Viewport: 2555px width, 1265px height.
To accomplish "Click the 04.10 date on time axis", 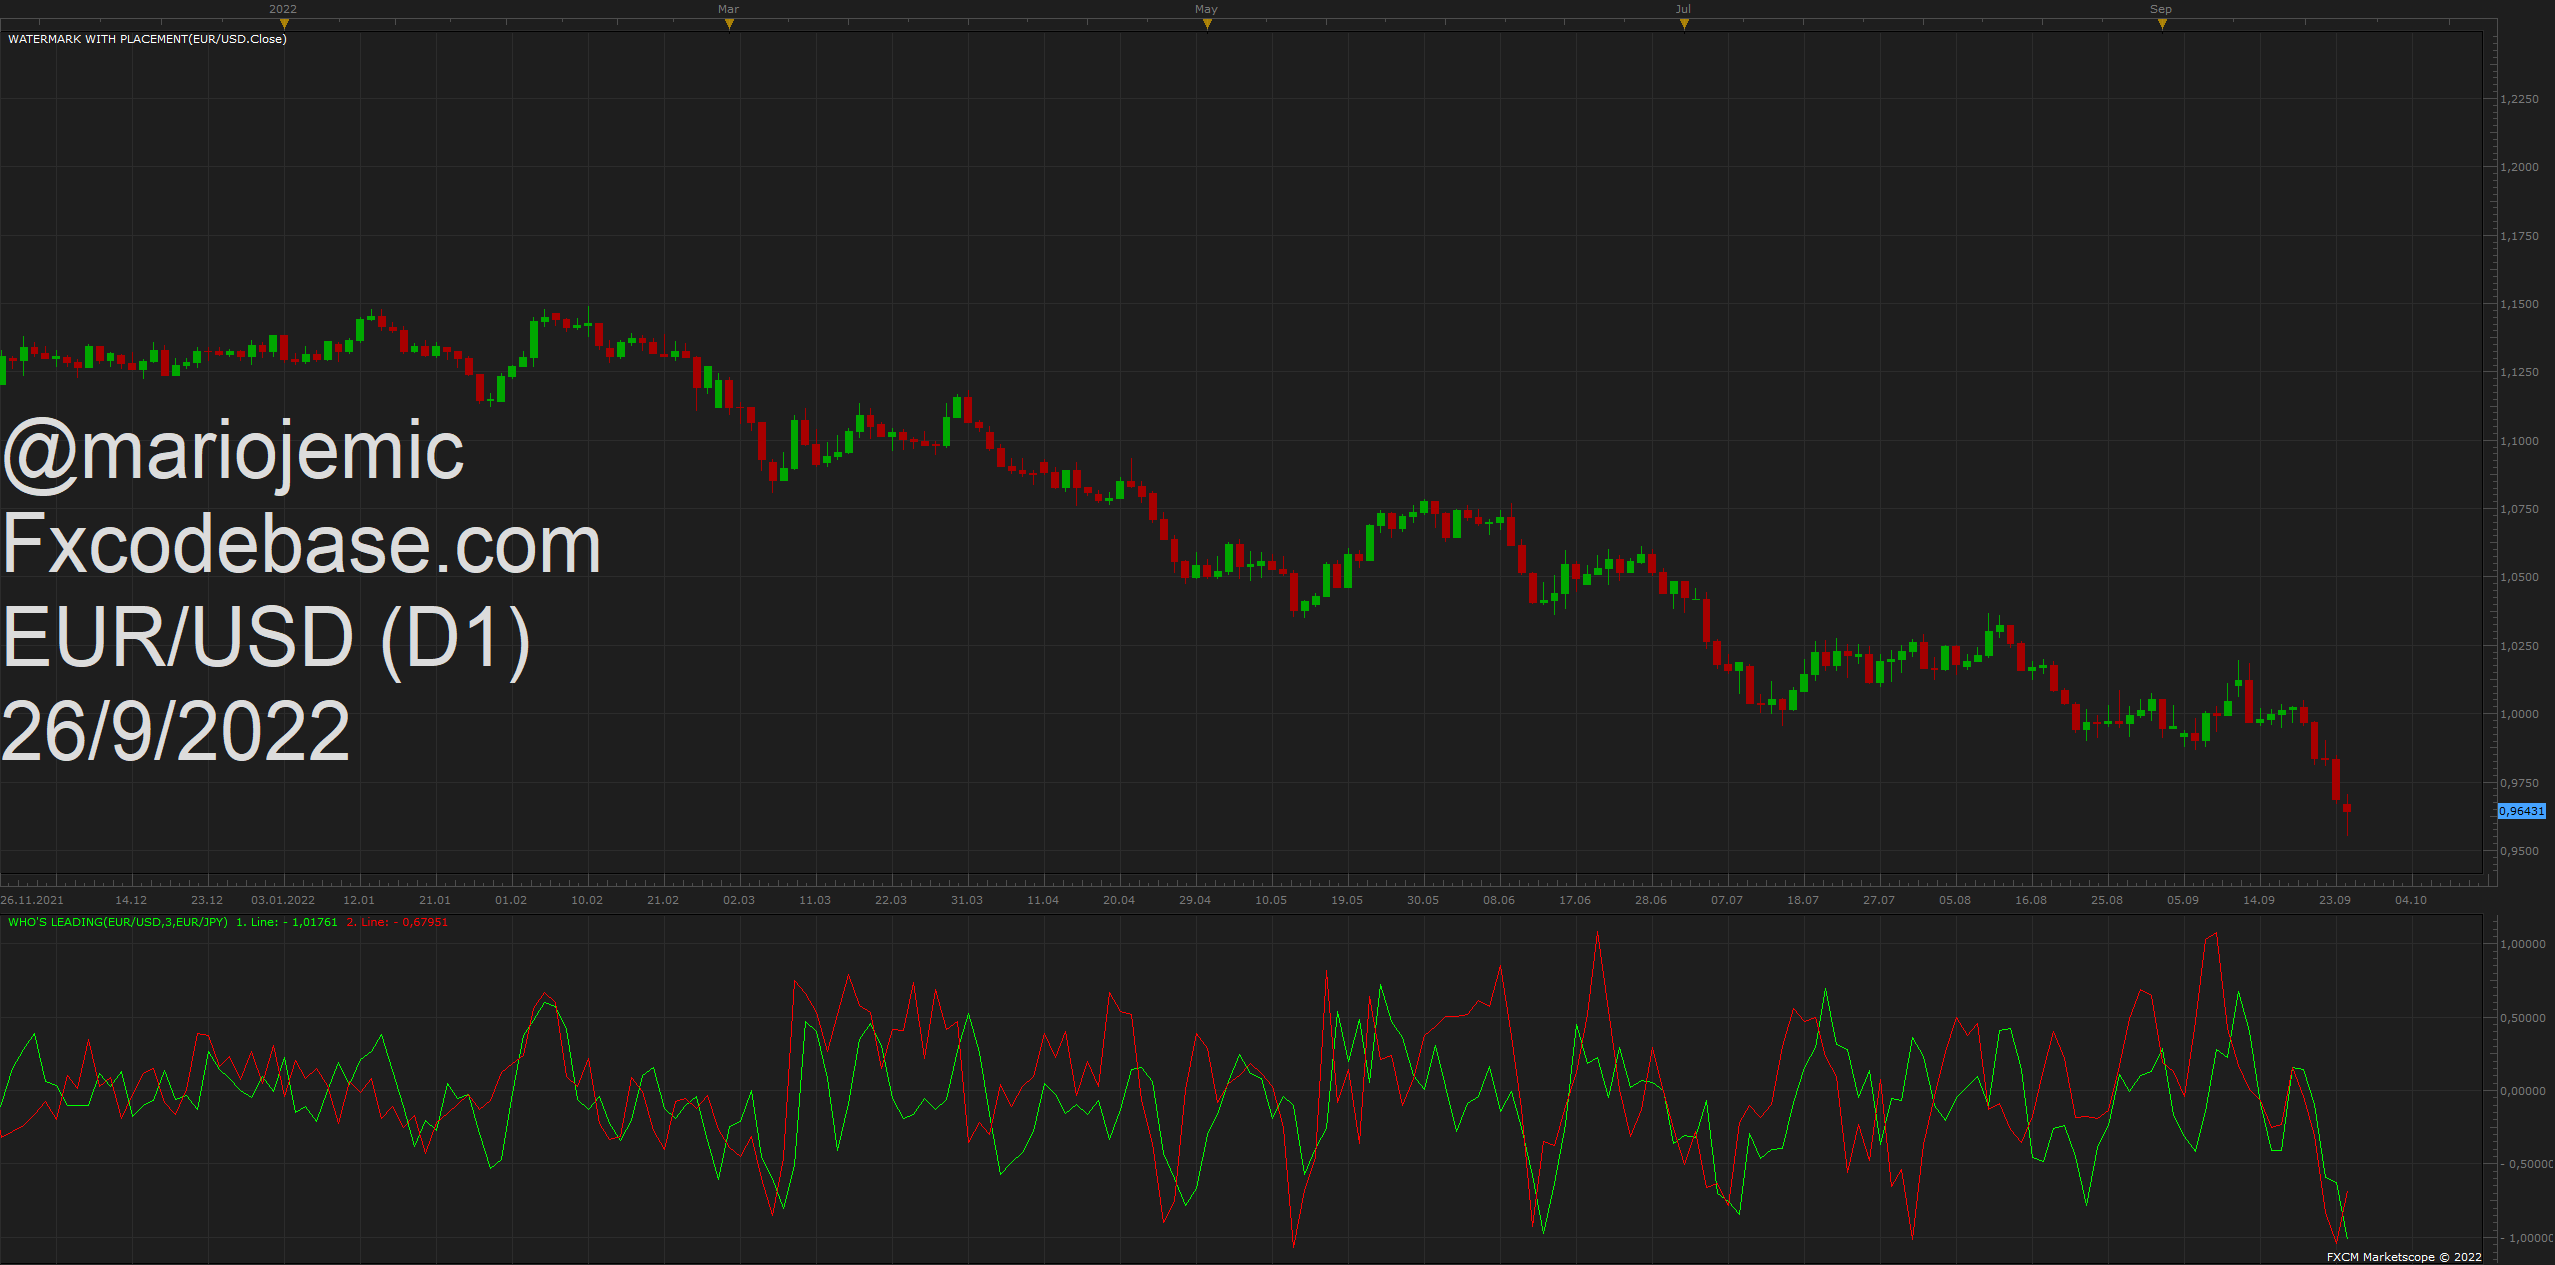I will click(x=2411, y=900).
